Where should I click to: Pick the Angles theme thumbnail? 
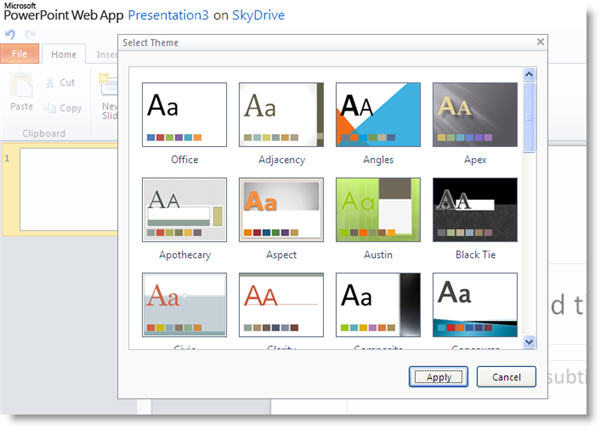pyautogui.click(x=378, y=114)
